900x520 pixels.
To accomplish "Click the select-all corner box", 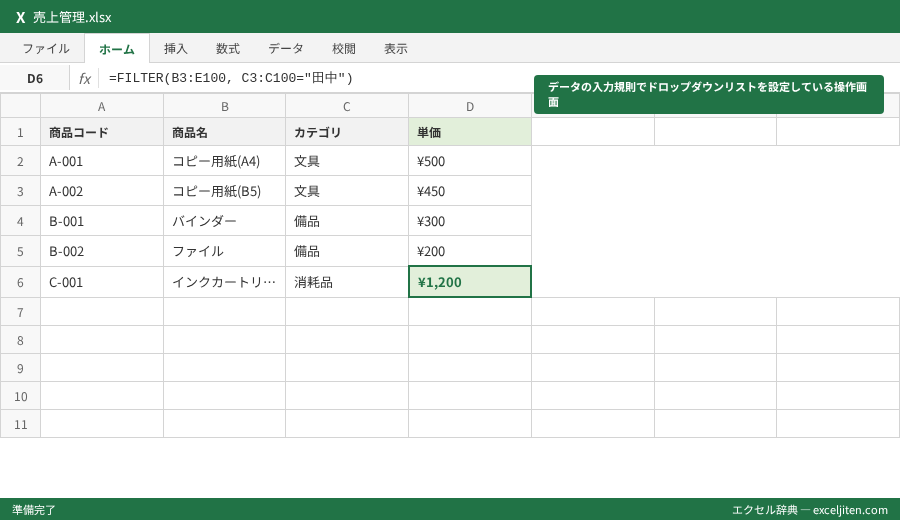I will click(x=20, y=106).
